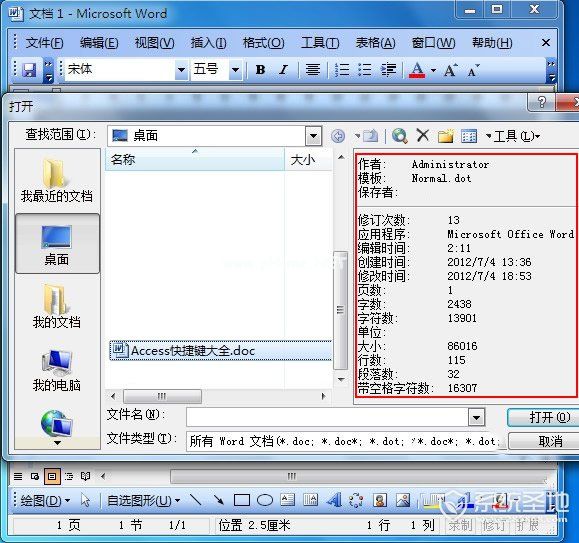Apply numbered list formatting
This screenshot has height=543, width=579.
pos(342,69)
